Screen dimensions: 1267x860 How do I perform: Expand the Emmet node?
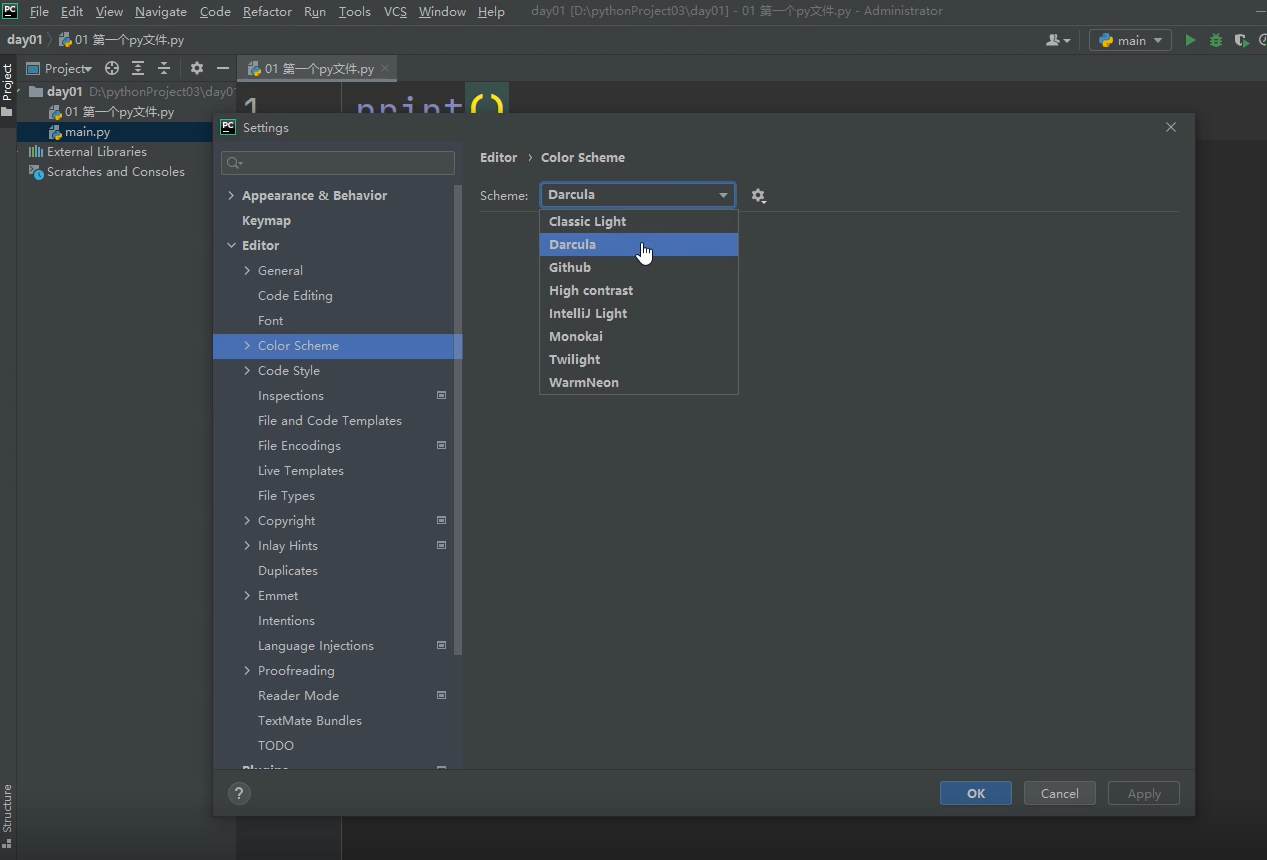[247, 595]
